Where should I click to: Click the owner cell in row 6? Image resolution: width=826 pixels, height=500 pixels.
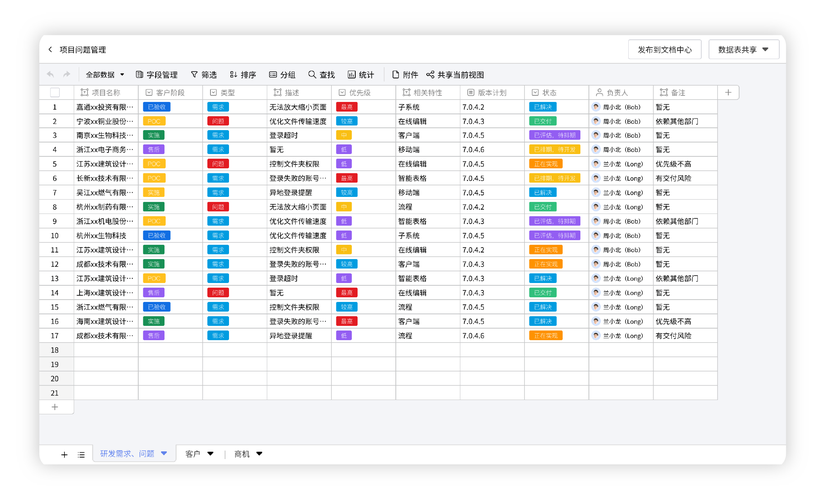coord(621,178)
